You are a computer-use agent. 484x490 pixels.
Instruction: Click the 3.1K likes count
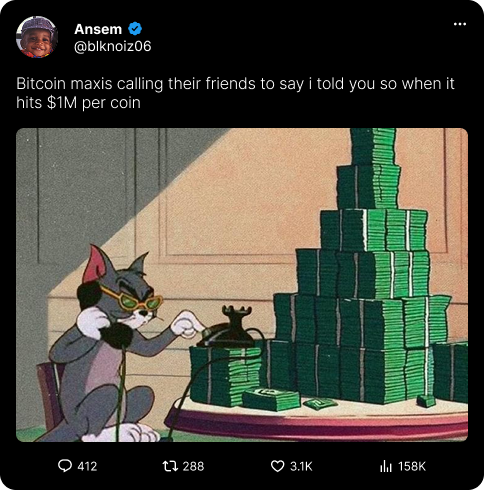301,466
